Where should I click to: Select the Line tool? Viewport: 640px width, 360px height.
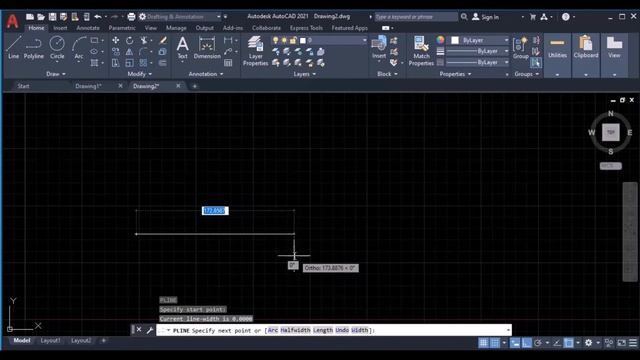(13, 47)
